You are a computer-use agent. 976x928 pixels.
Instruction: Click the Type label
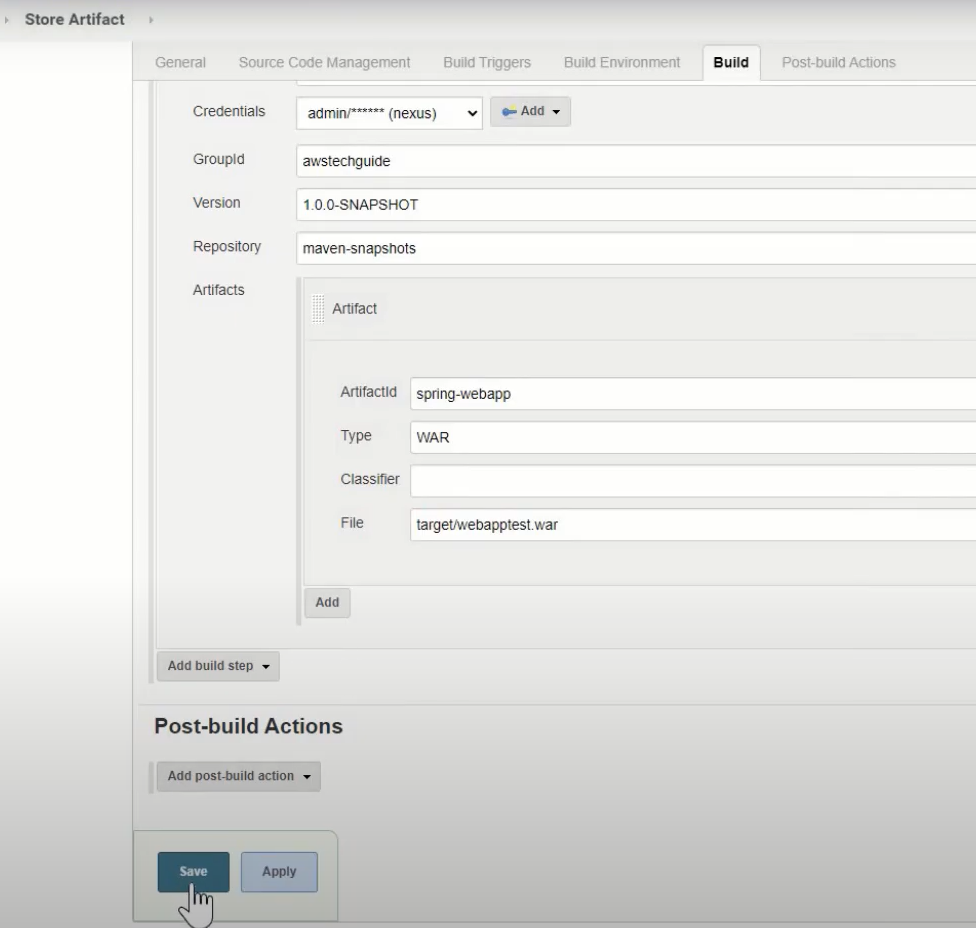click(x=356, y=436)
